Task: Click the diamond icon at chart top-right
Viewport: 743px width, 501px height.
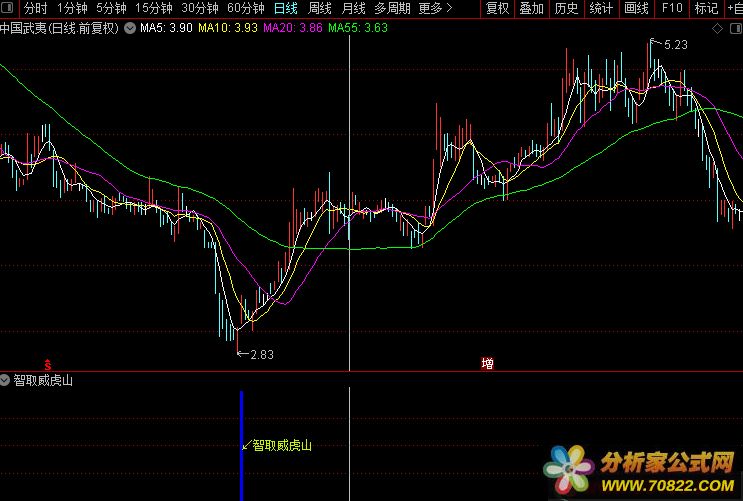Action: 717,29
